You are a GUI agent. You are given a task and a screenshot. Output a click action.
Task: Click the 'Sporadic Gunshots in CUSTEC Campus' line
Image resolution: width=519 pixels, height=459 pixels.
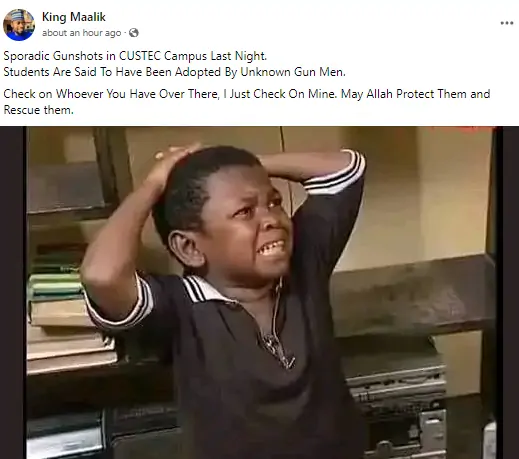tap(135, 56)
